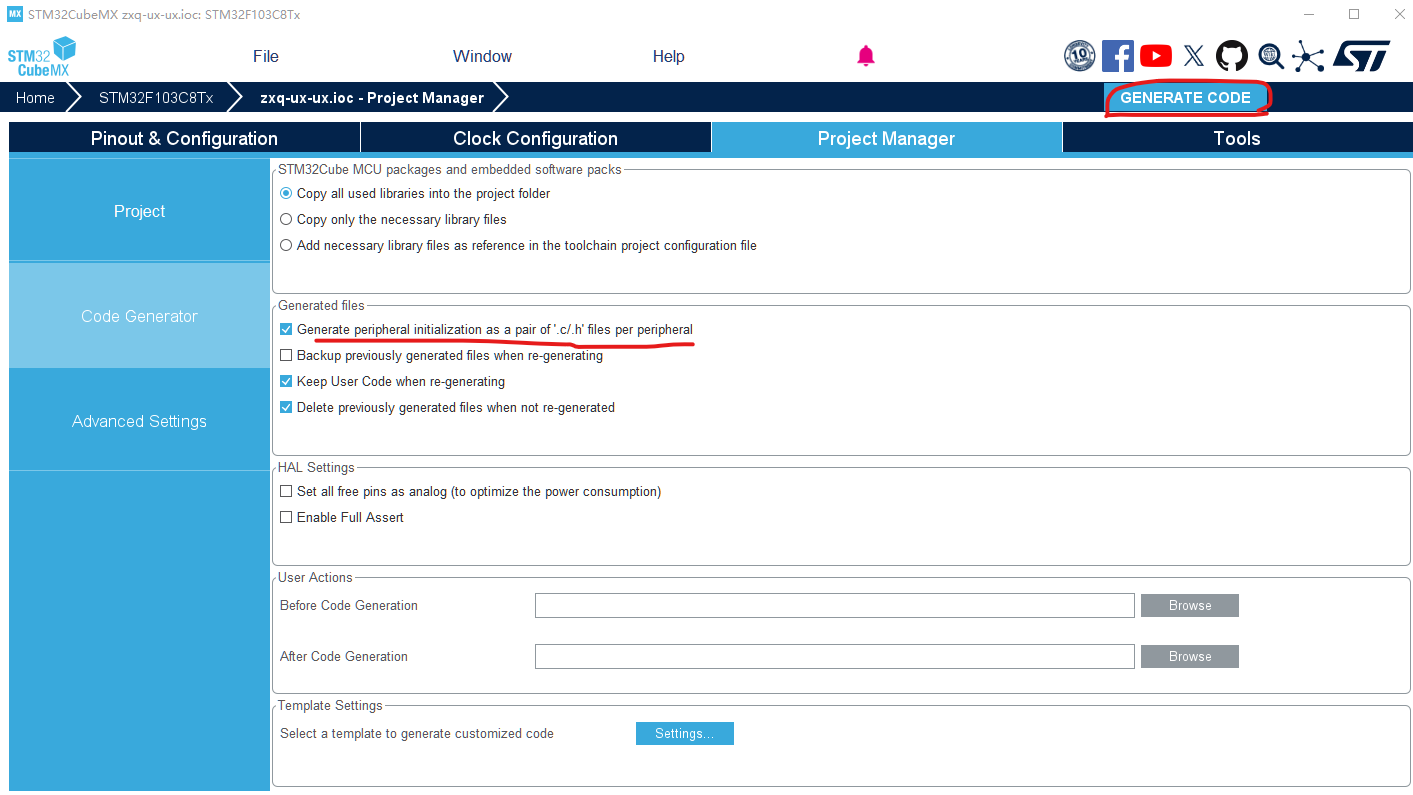Close the STM32CubeMX window

(1398, 14)
